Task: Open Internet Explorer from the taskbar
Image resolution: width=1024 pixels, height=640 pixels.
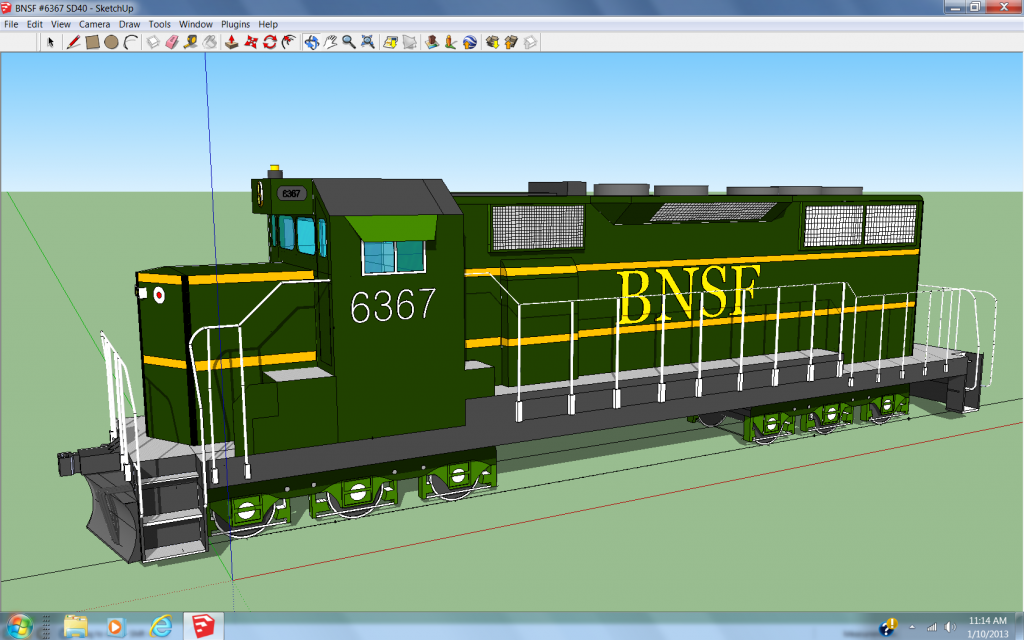Action: tap(160, 626)
